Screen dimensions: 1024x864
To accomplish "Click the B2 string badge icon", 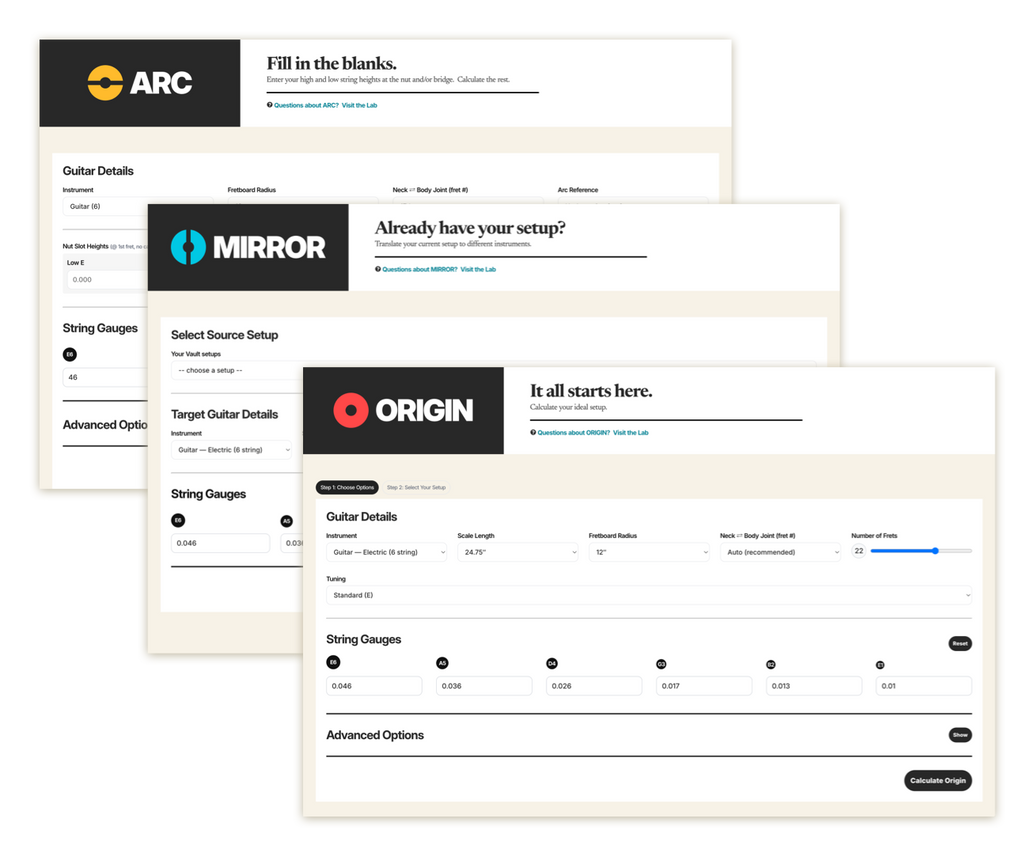I will tap(771, 663).
